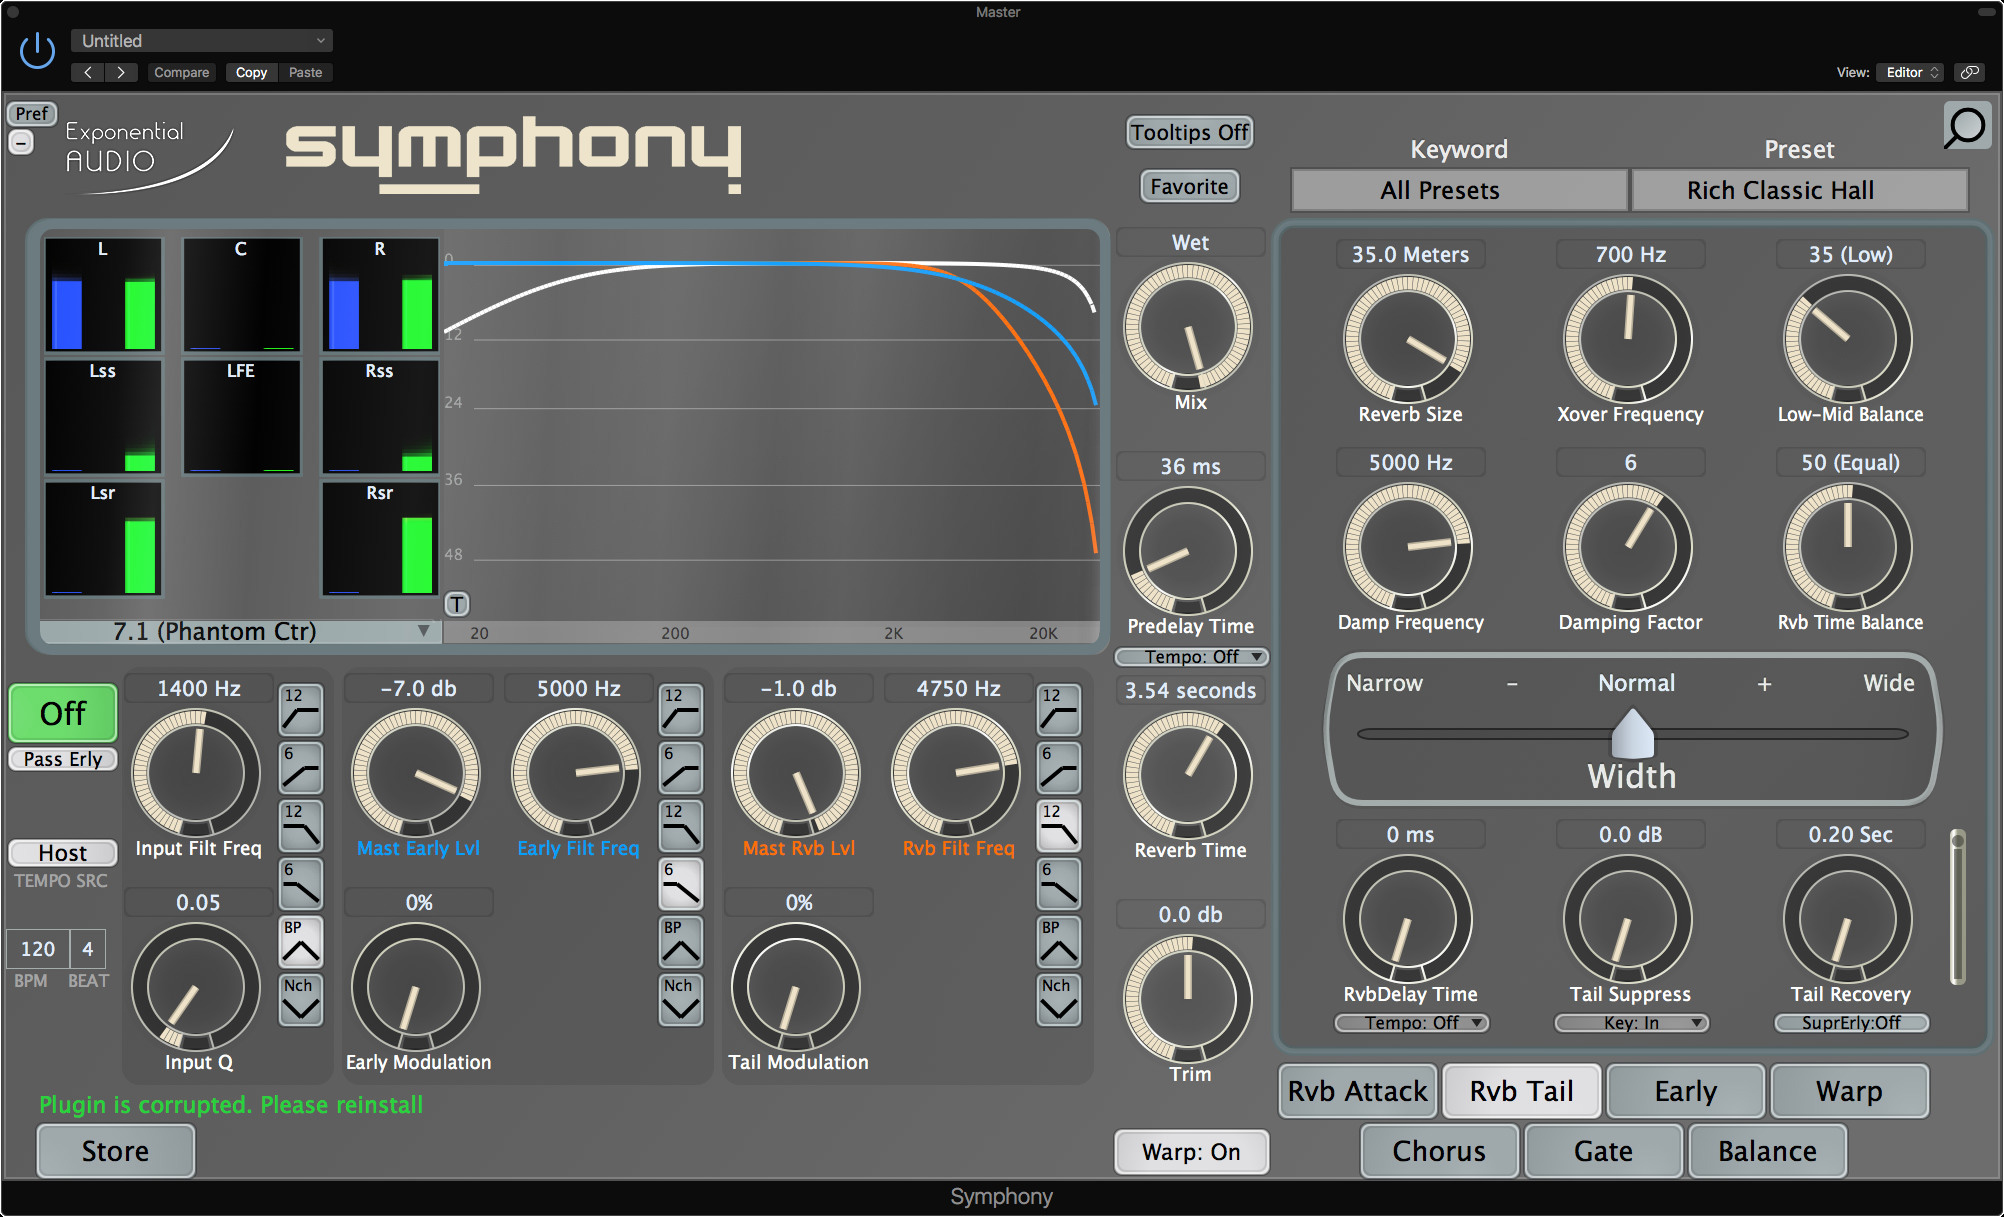The height and width of the screenshot is (1217, 2004).
Task: Expand the Key: In dropdown
Action: [x=1631, y=1023]
